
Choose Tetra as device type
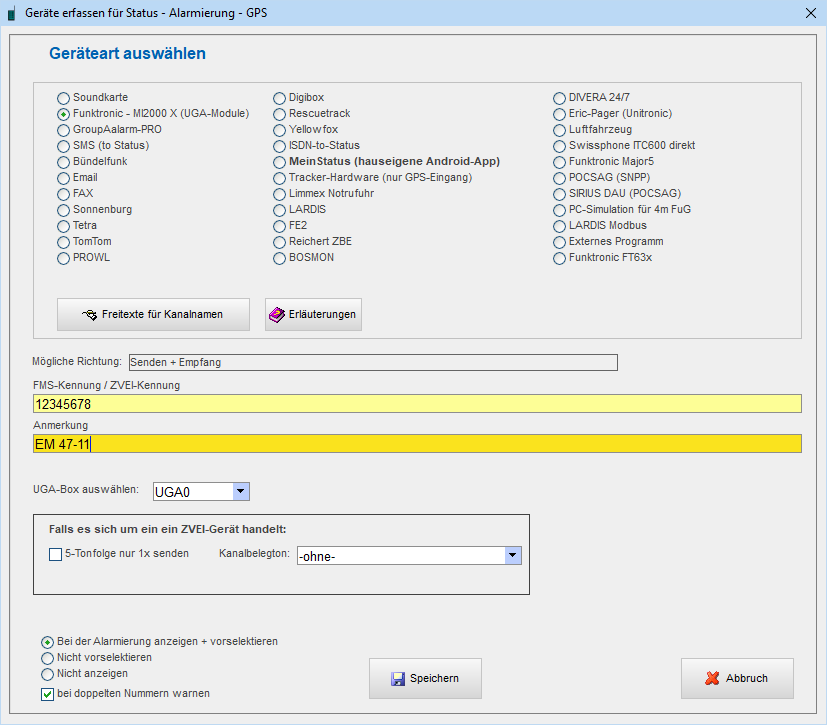tap(64, 226)
